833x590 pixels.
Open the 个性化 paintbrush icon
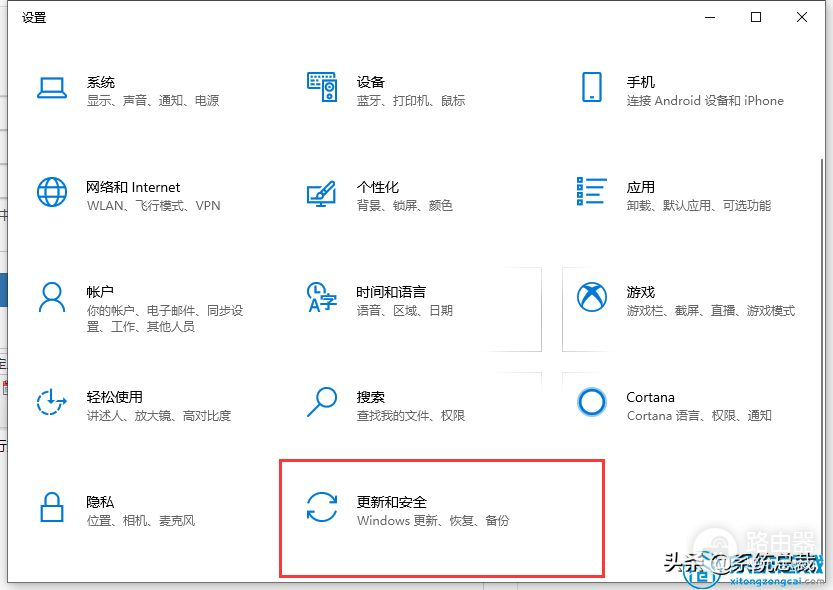pyautogui.click(x=321, y=194)
